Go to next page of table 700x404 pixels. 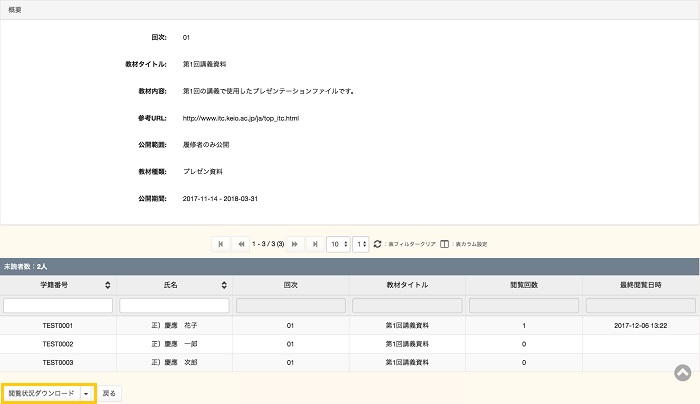[x=295, y=243]
